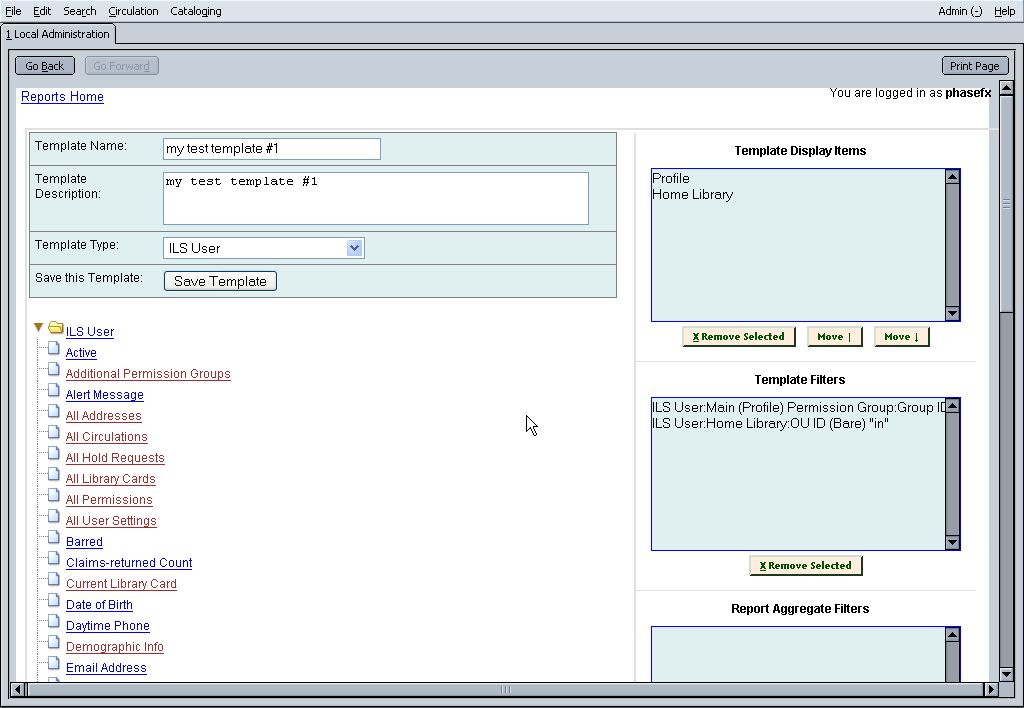The image size is (1024, 708).
Task: Click the document icon beside Alert Message
Action: (x=54, y=393)
